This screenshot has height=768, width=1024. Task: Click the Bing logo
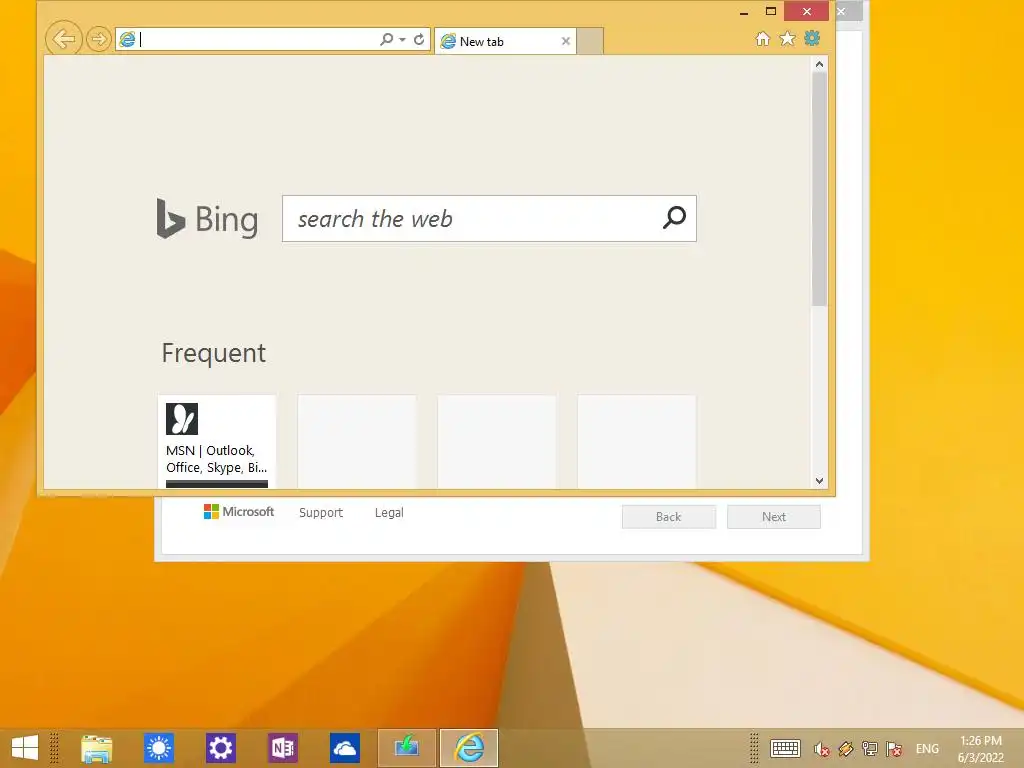coord(208,219)
